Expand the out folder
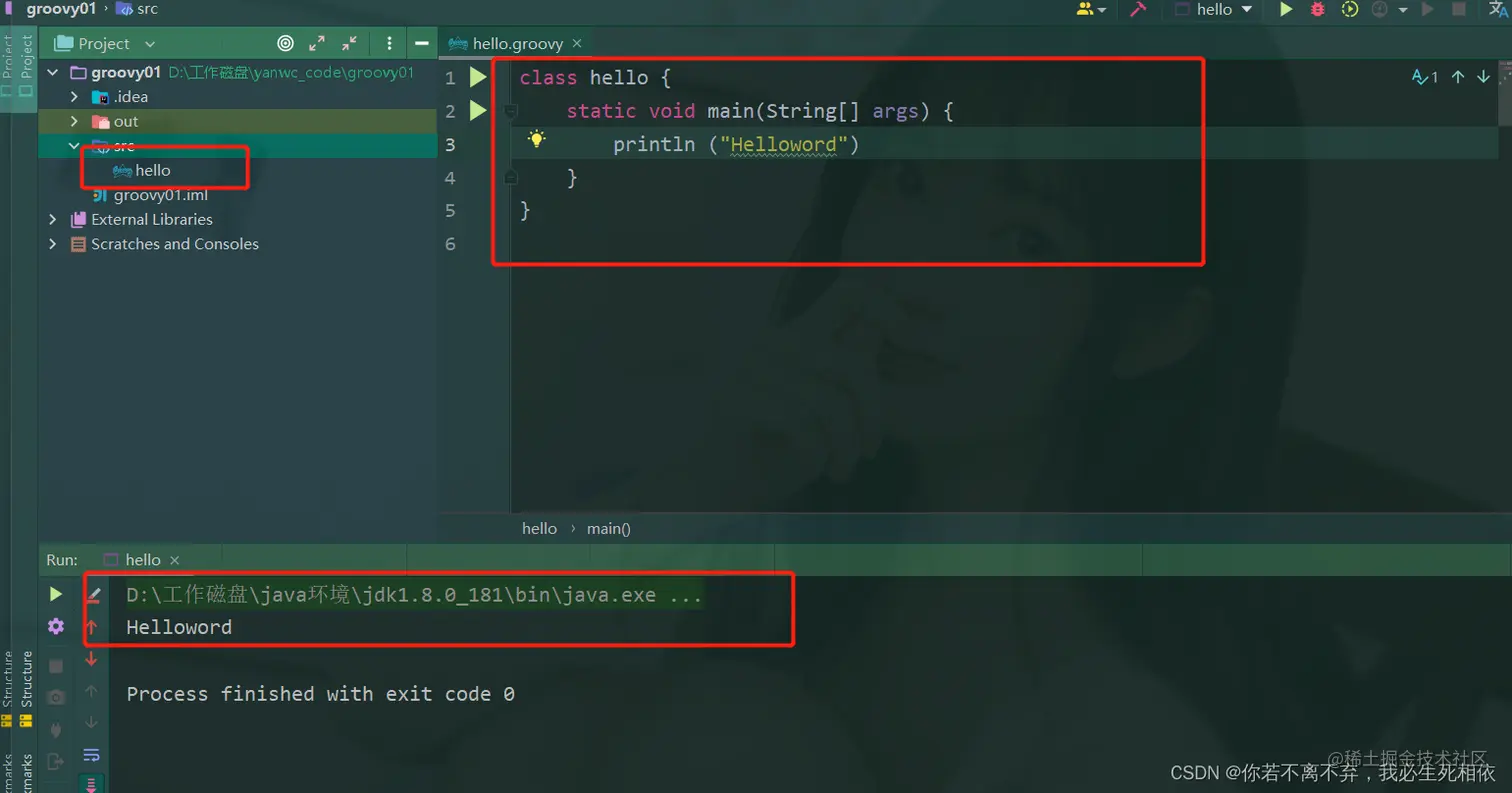1512x793 pixels. pyautogui.click(x=74, y=121)
